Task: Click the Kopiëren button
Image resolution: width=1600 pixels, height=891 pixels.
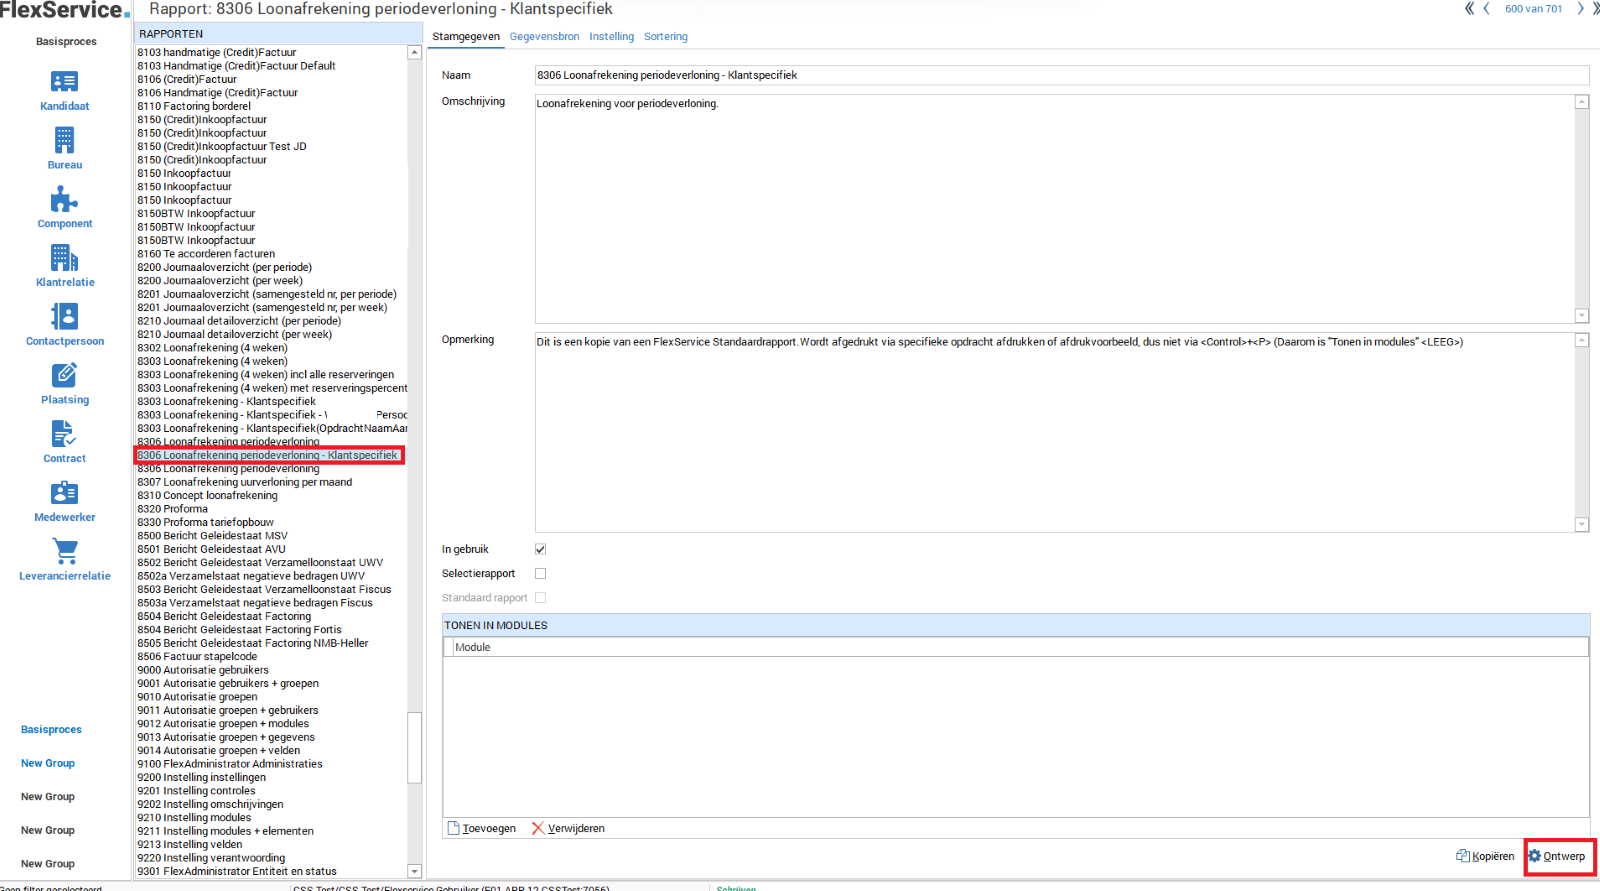Action: (1485, 856)
